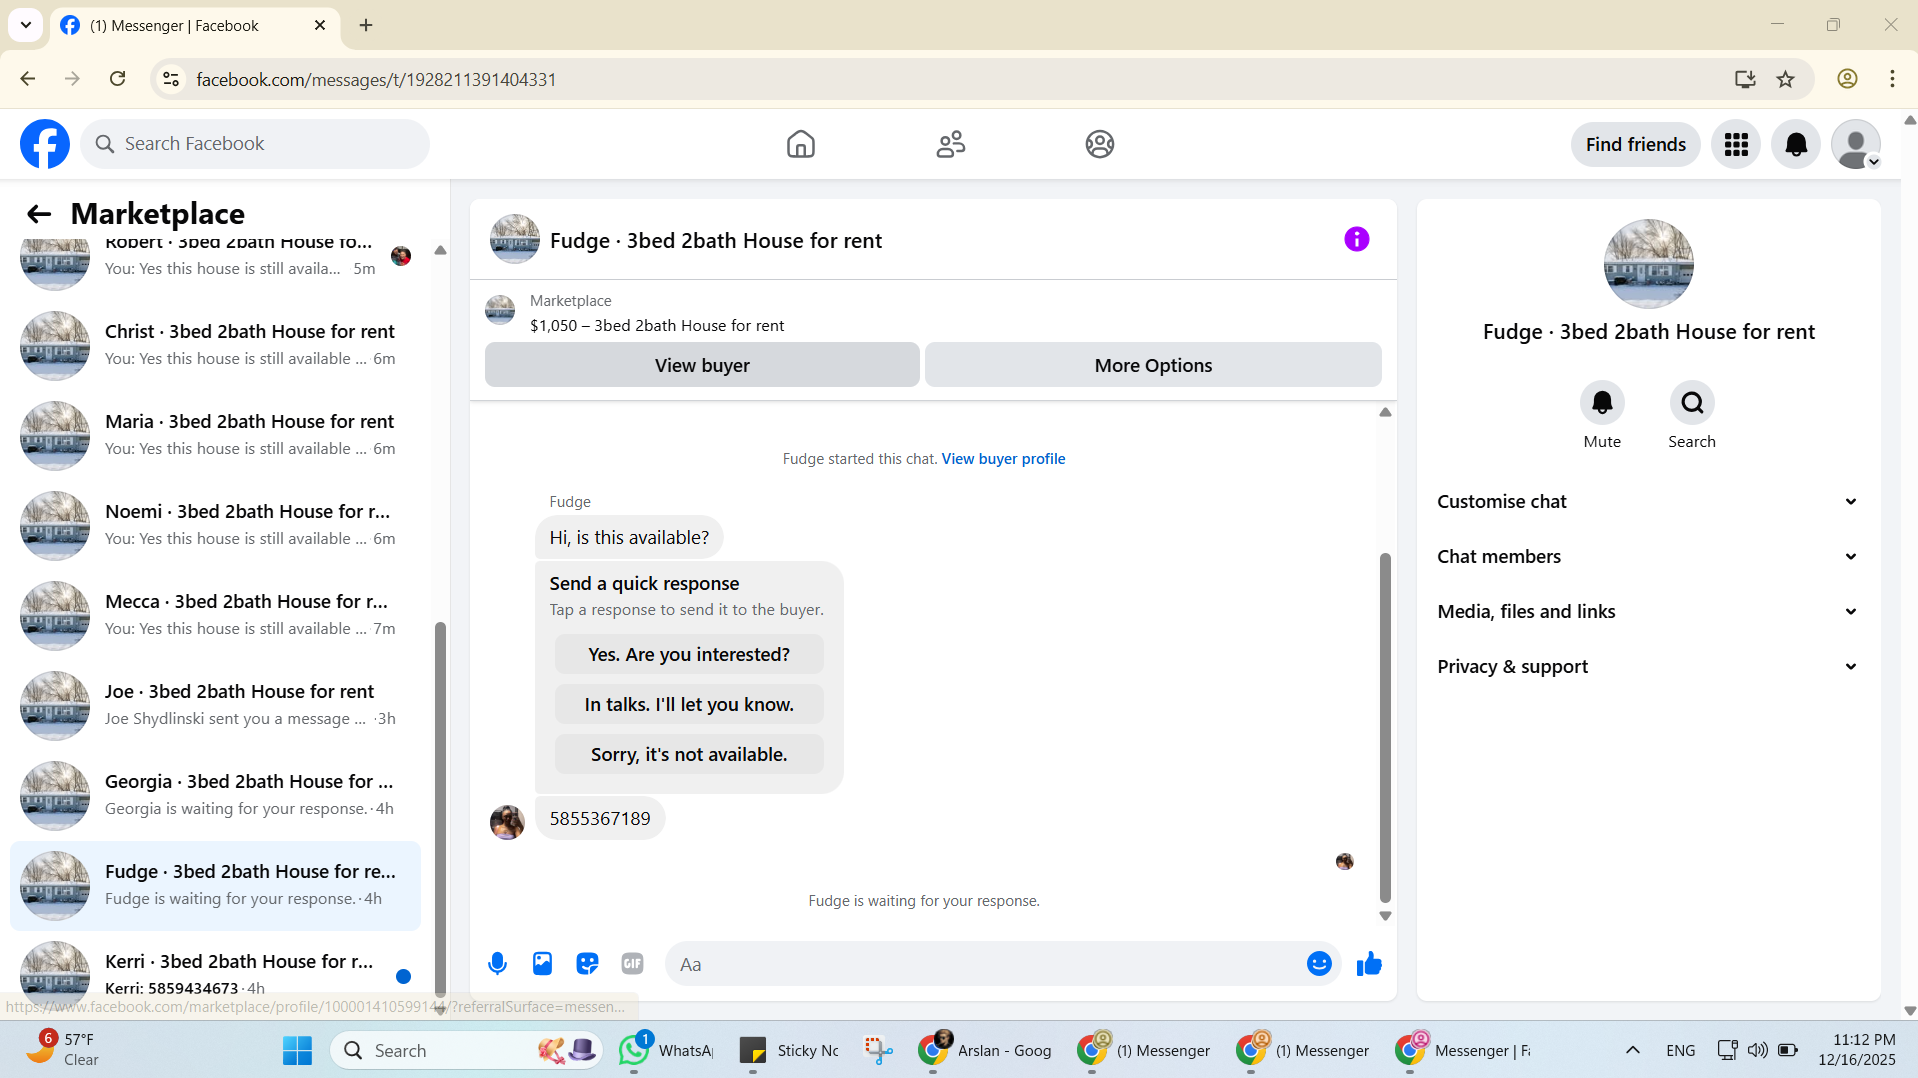Expand the Privacy & support section
The width and height of the screenshot is (1918, 1078).
[1648, 667]
